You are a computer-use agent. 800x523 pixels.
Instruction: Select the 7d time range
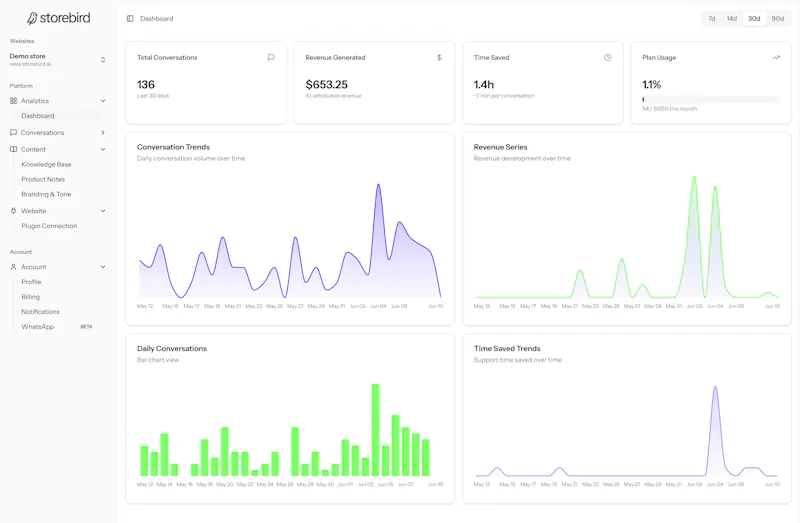pyautogui.click(x=712, y=18)
